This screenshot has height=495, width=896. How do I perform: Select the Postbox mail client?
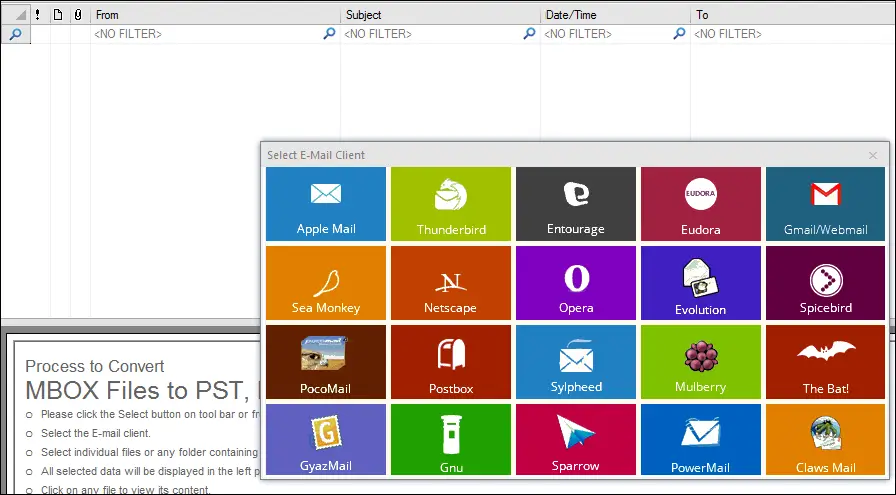pyautogui.click(x=451, y=362)
